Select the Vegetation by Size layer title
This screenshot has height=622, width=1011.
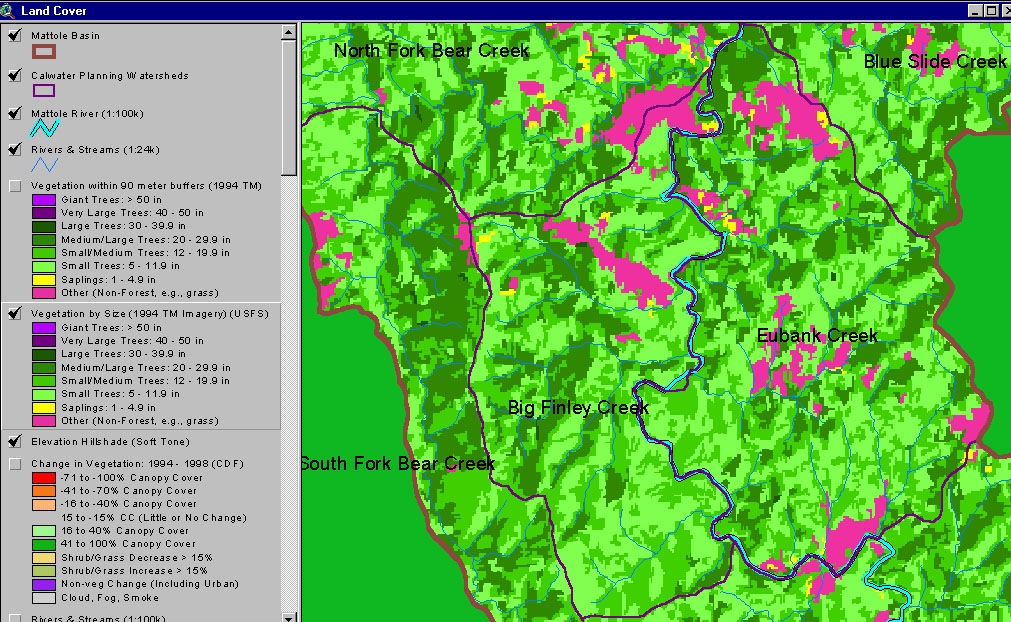(x=150, y=314)
